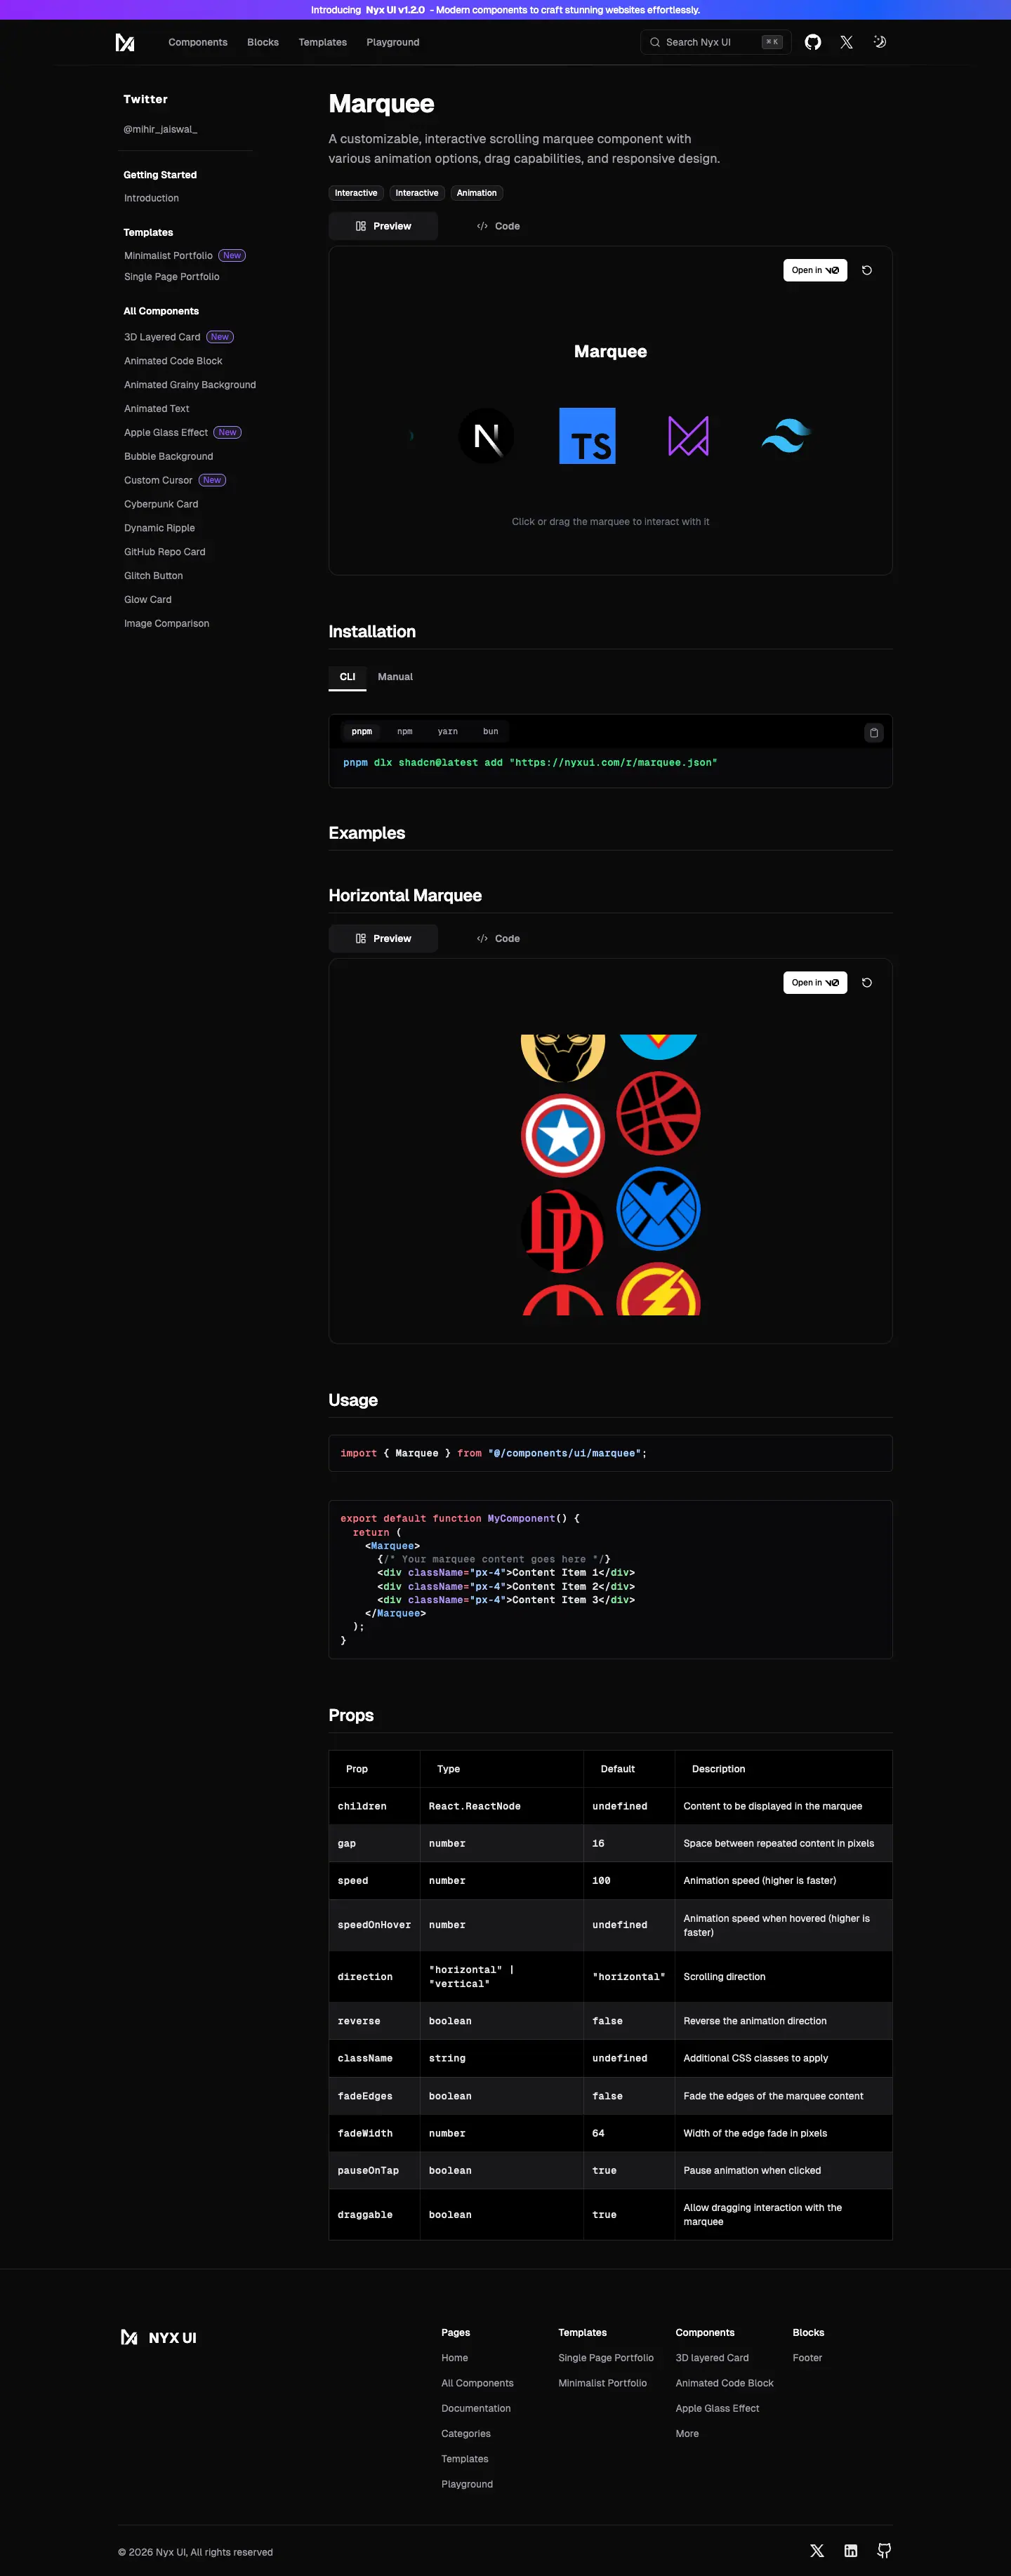Click the Search Nyx UI field
The height and width of the screenshot is (2576, 1011).
tap(716, 42)
